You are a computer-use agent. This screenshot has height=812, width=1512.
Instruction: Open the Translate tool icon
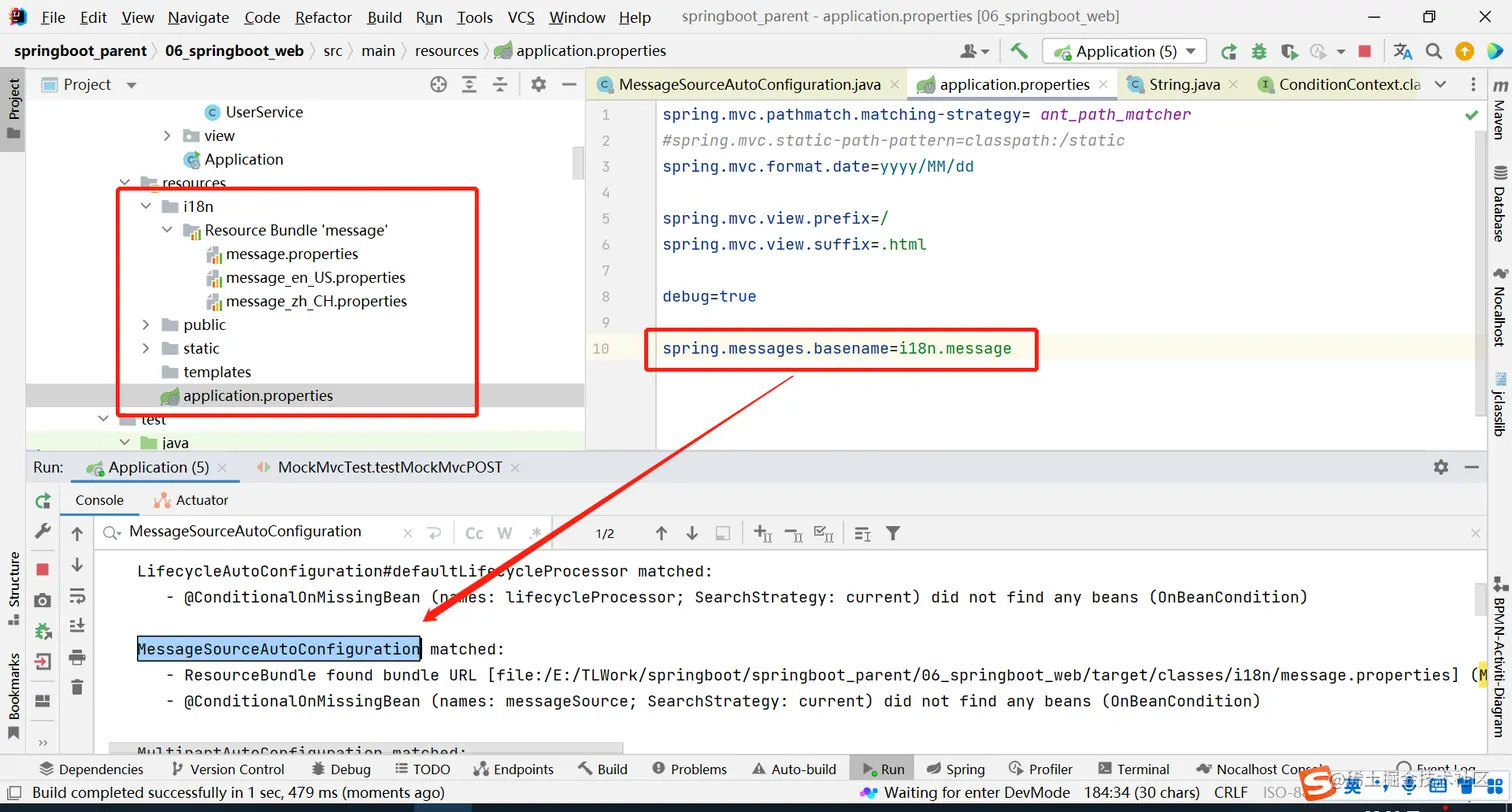pyautogui.click(x=1403, y=51)
